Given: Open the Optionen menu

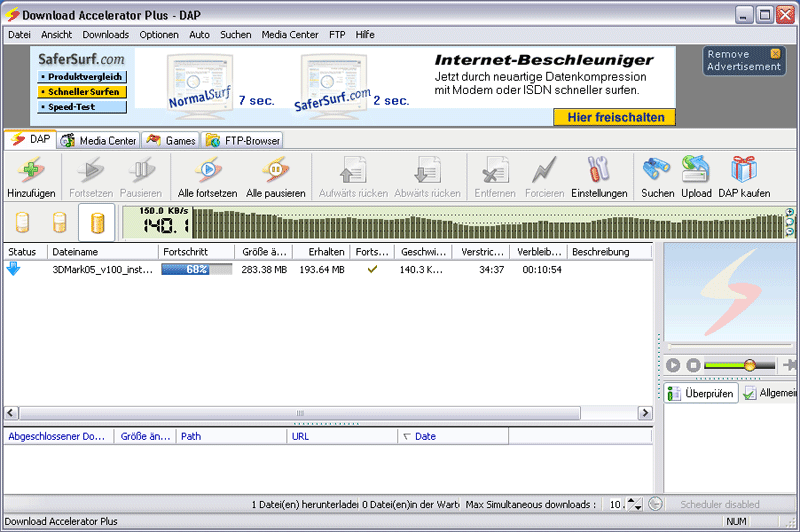Looking at the screenshot, I should pos(159,35).
